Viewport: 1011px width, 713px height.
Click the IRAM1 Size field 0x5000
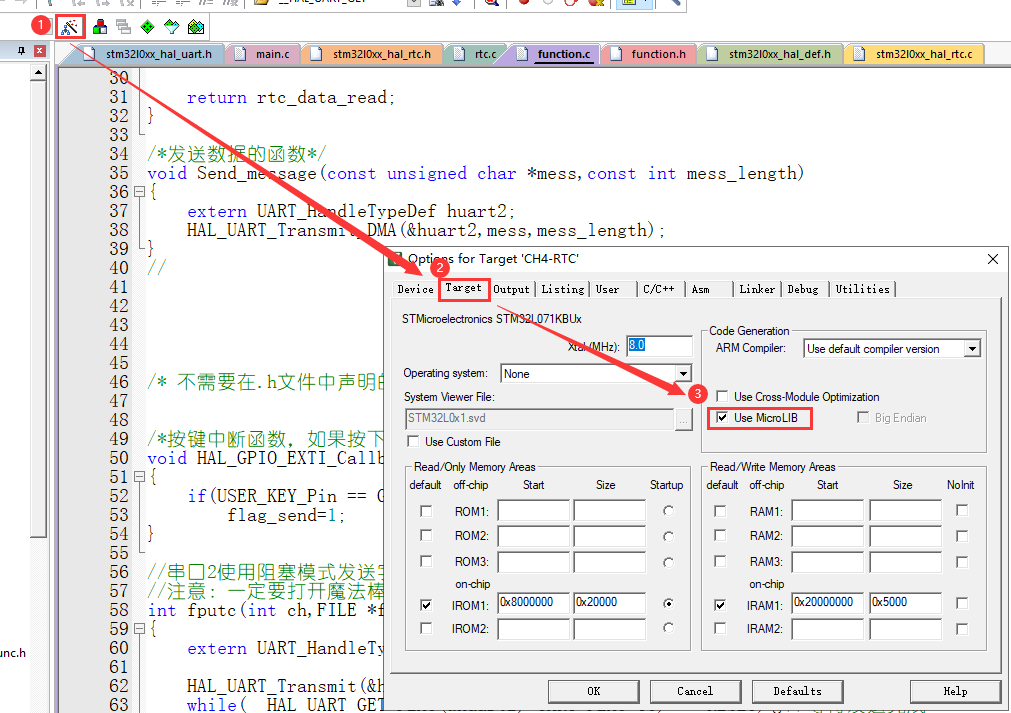point(905,602)
